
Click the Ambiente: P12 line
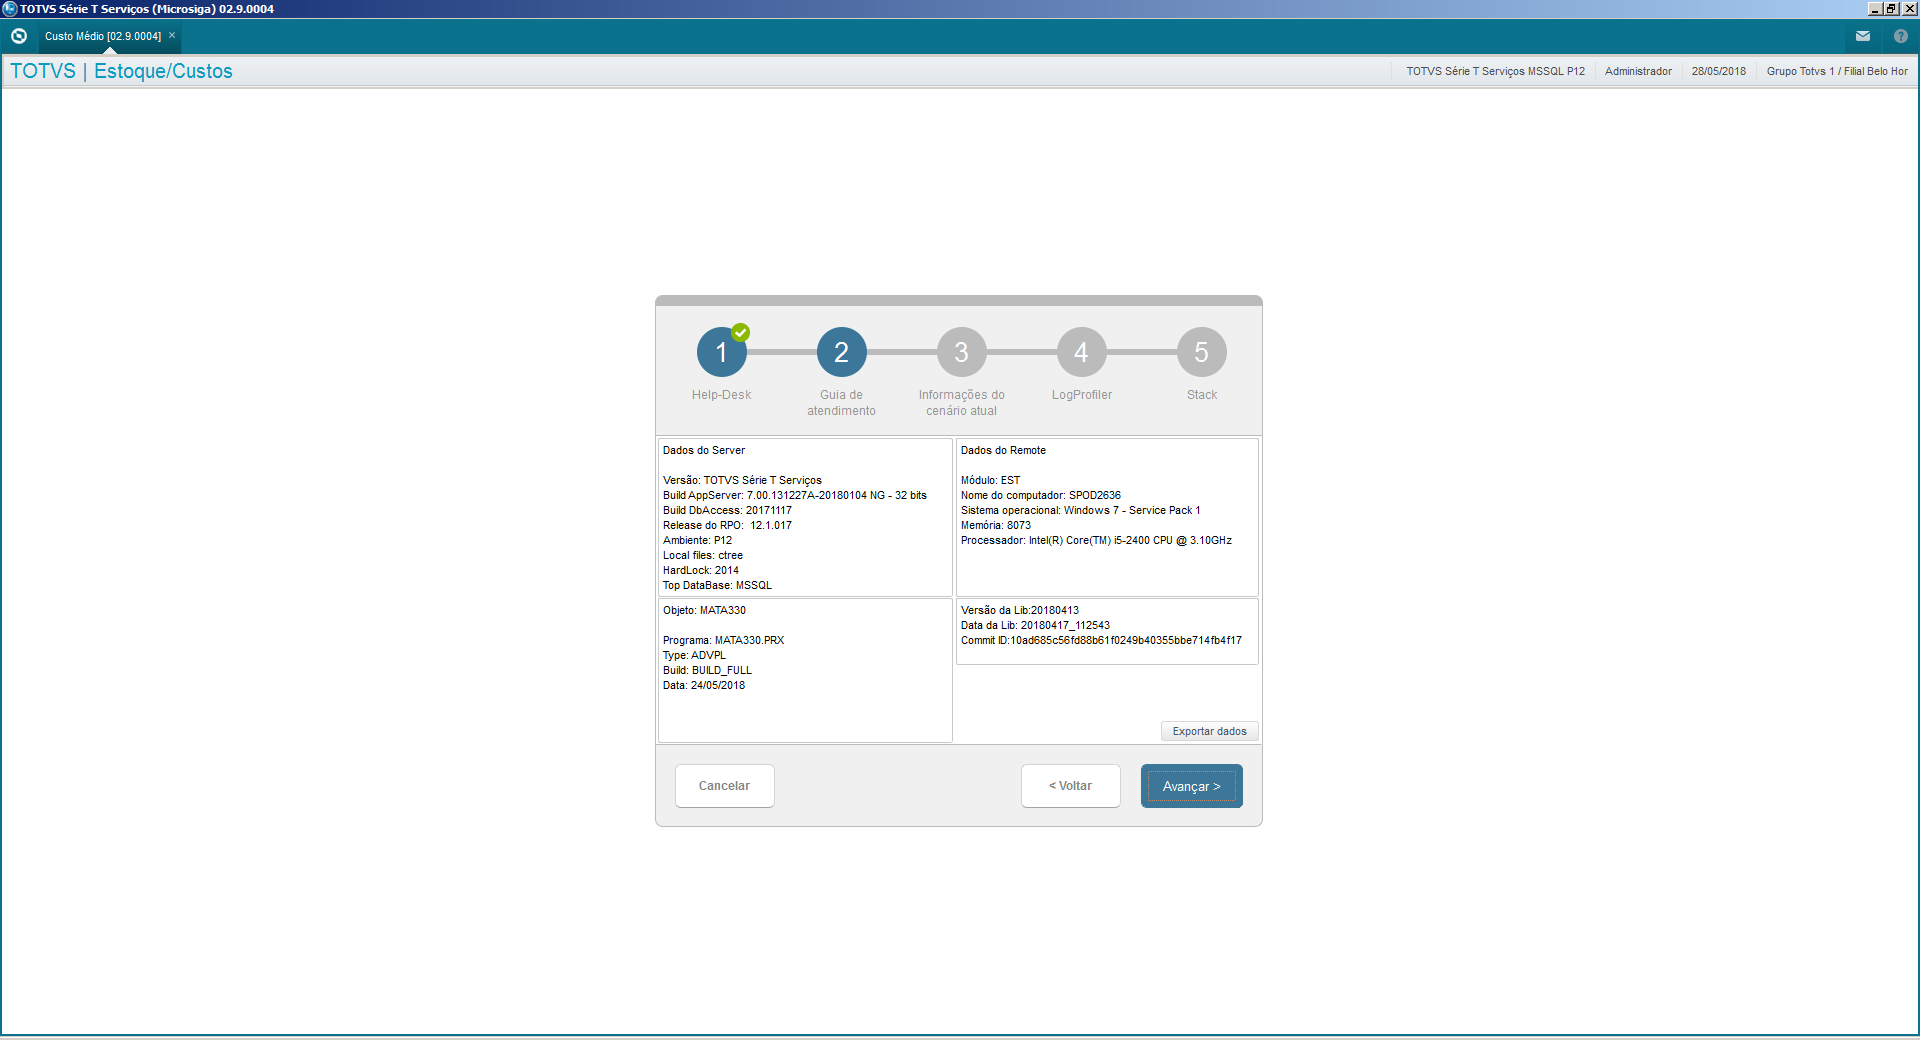(x=697, y=540)
